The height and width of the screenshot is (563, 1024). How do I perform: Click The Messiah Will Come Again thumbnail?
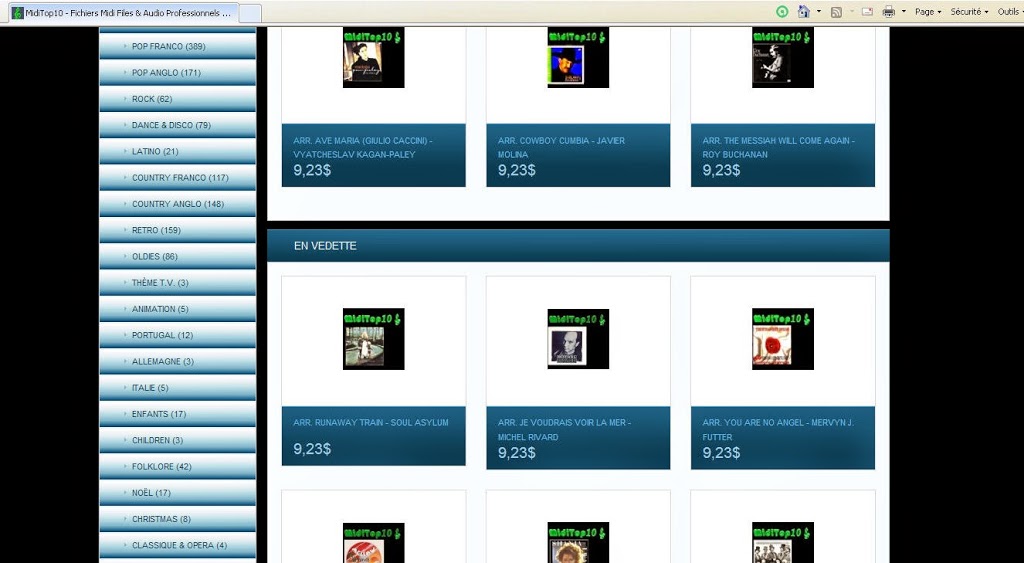(x=782, y=57)
